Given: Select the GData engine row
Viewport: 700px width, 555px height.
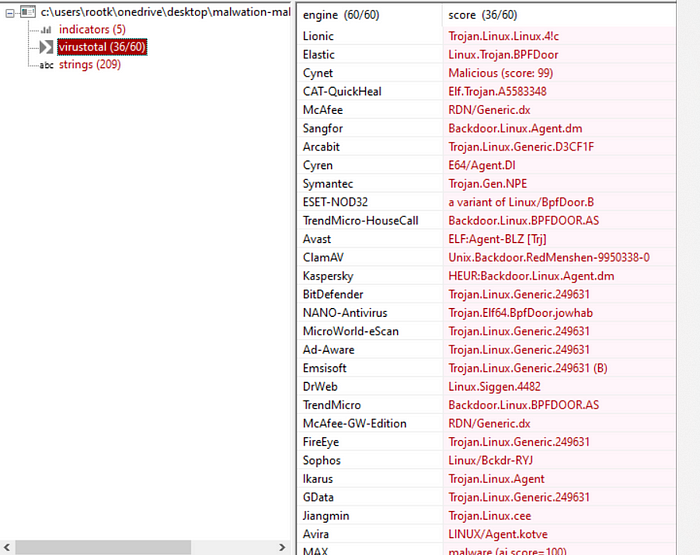Looking at the screenshot, I should (486, 497).
